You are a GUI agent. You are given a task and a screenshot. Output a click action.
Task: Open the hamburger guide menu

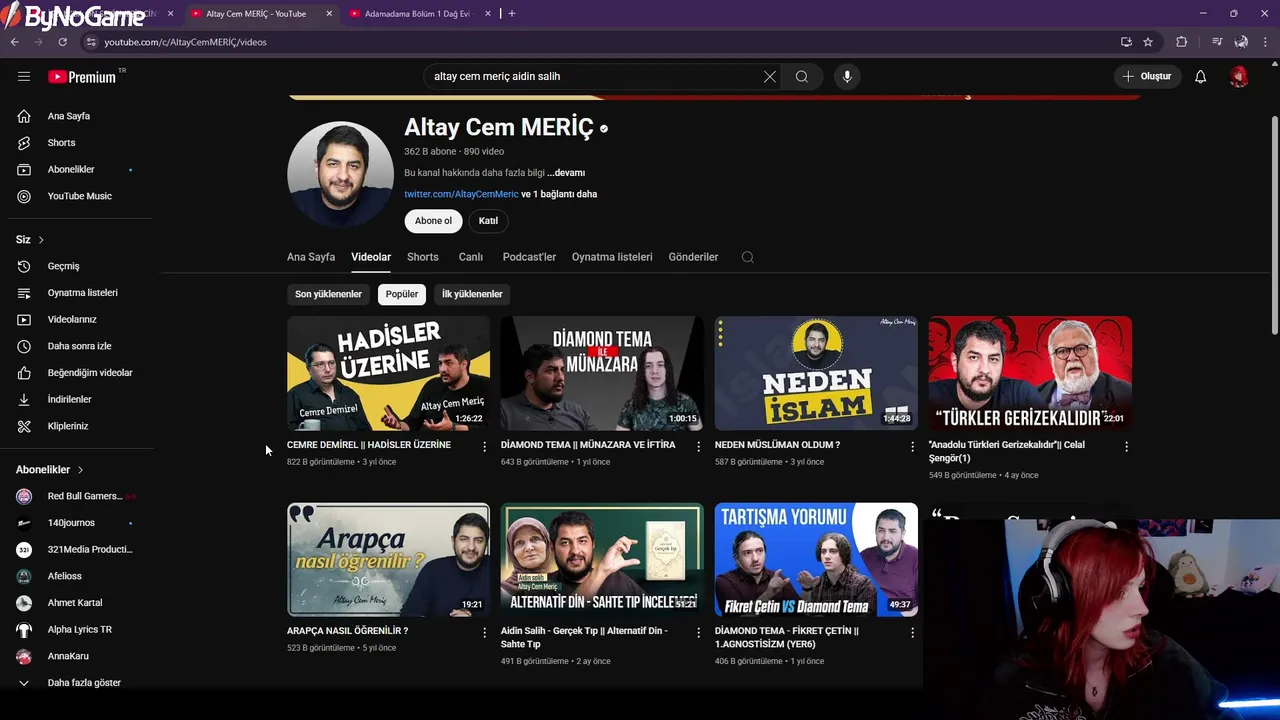[24, 76]
